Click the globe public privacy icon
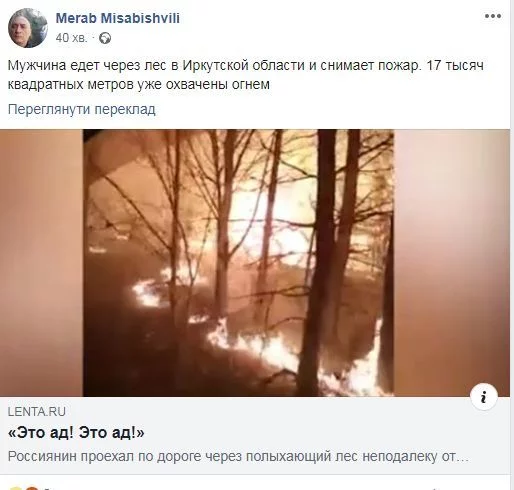Image resolution: width=514 pixels, height=490 pixels. click(x=105, y=39)
